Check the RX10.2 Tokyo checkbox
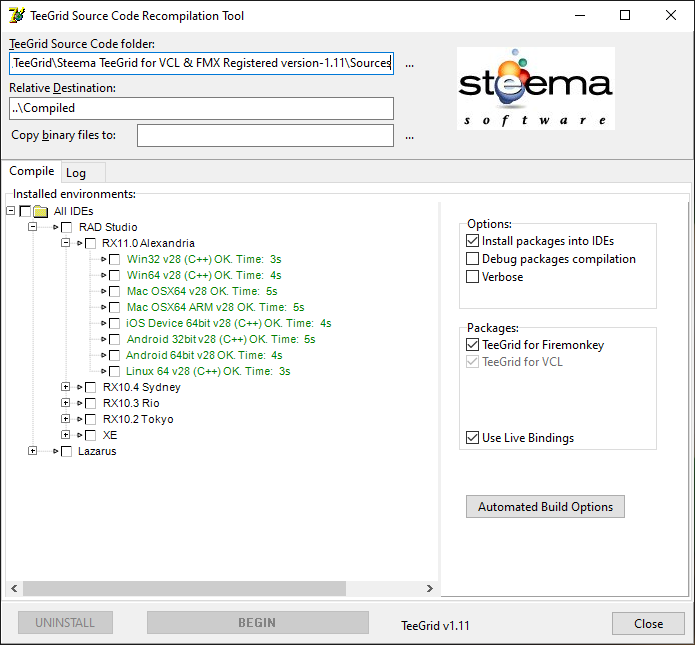 tap(90, 419)
